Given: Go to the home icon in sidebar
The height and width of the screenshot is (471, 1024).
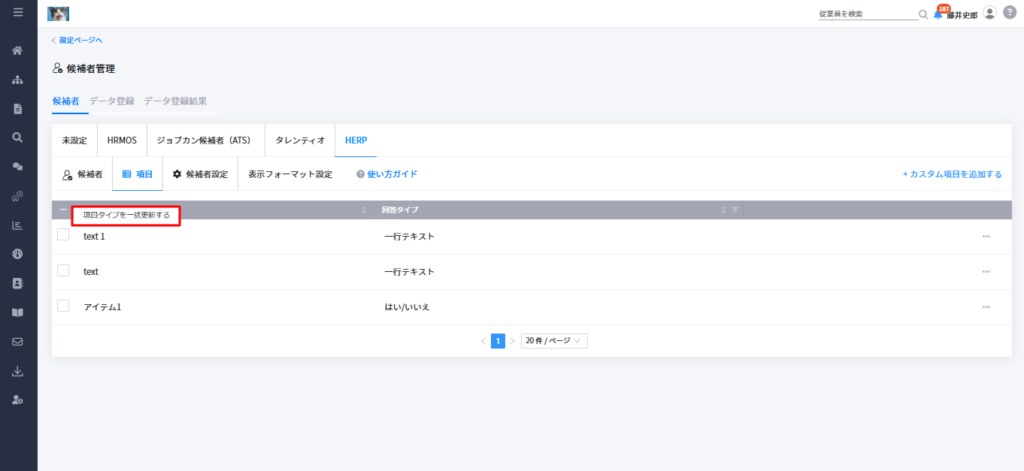Looking at the screenshot, I should [x=18, y=50].
